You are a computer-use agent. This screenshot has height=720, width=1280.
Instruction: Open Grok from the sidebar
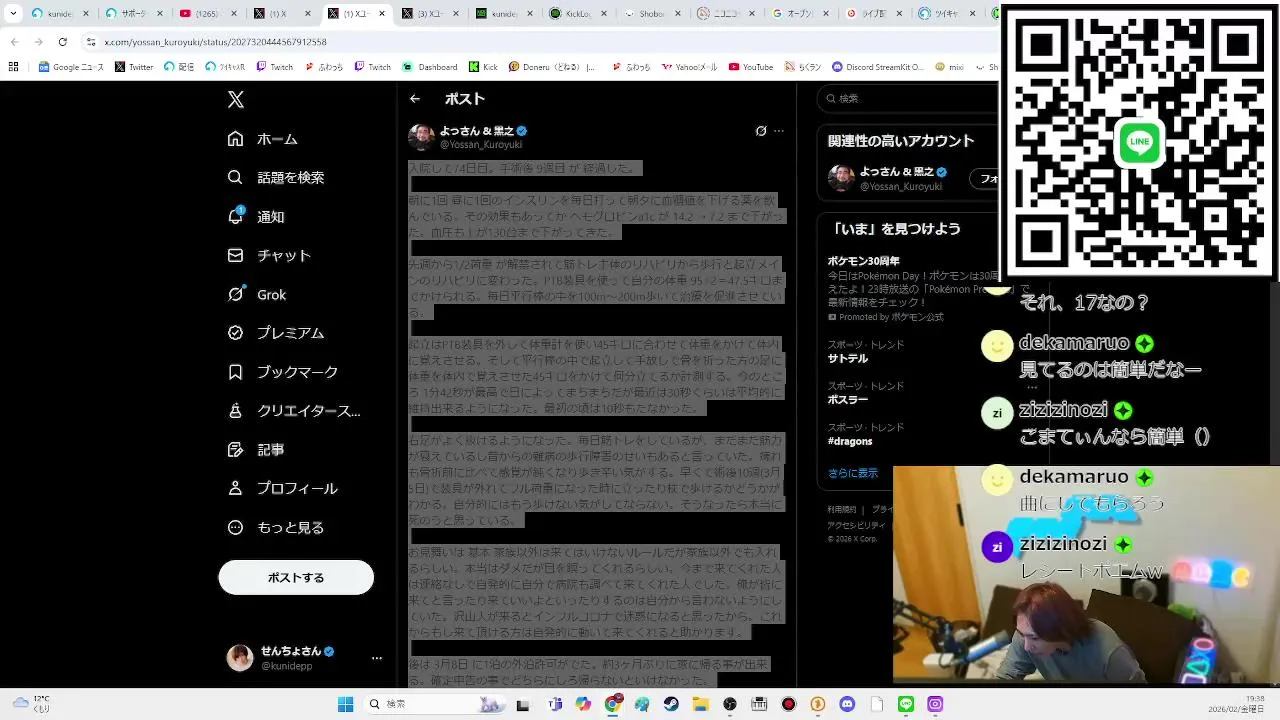(x=256, y=294)
